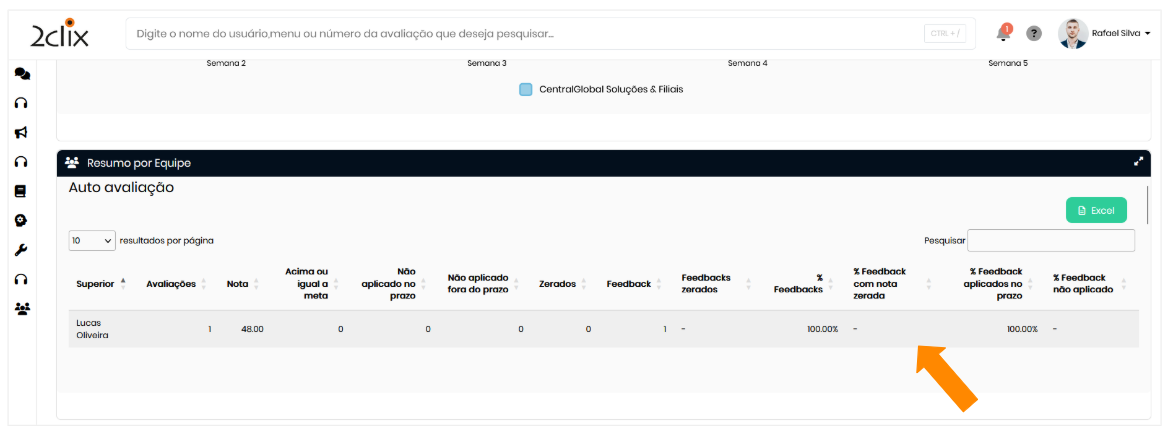
Task: Open the notifications bell
Action: pyautogui.click(x=1003, y=33)
